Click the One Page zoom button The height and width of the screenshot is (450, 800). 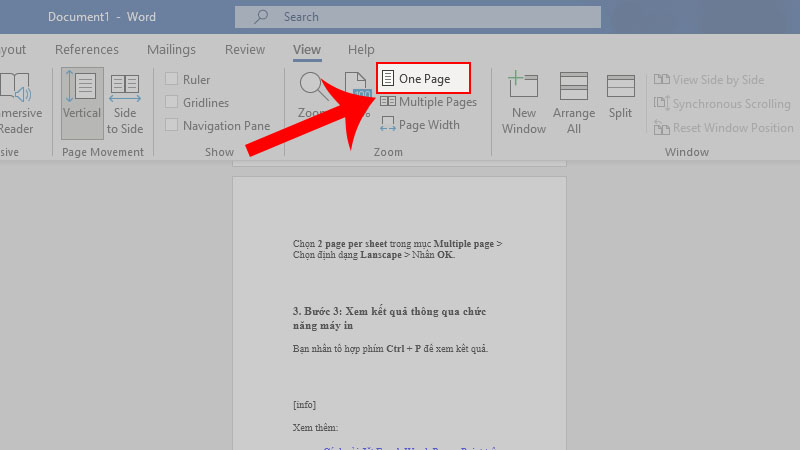click(423, 79)
